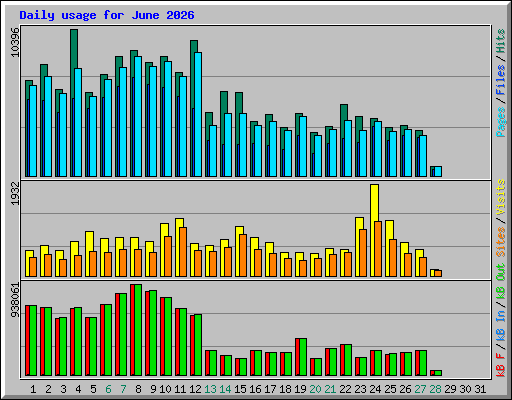Click day label 31 on the x-axis
512x400 pixels.
(x=480, y=389)
